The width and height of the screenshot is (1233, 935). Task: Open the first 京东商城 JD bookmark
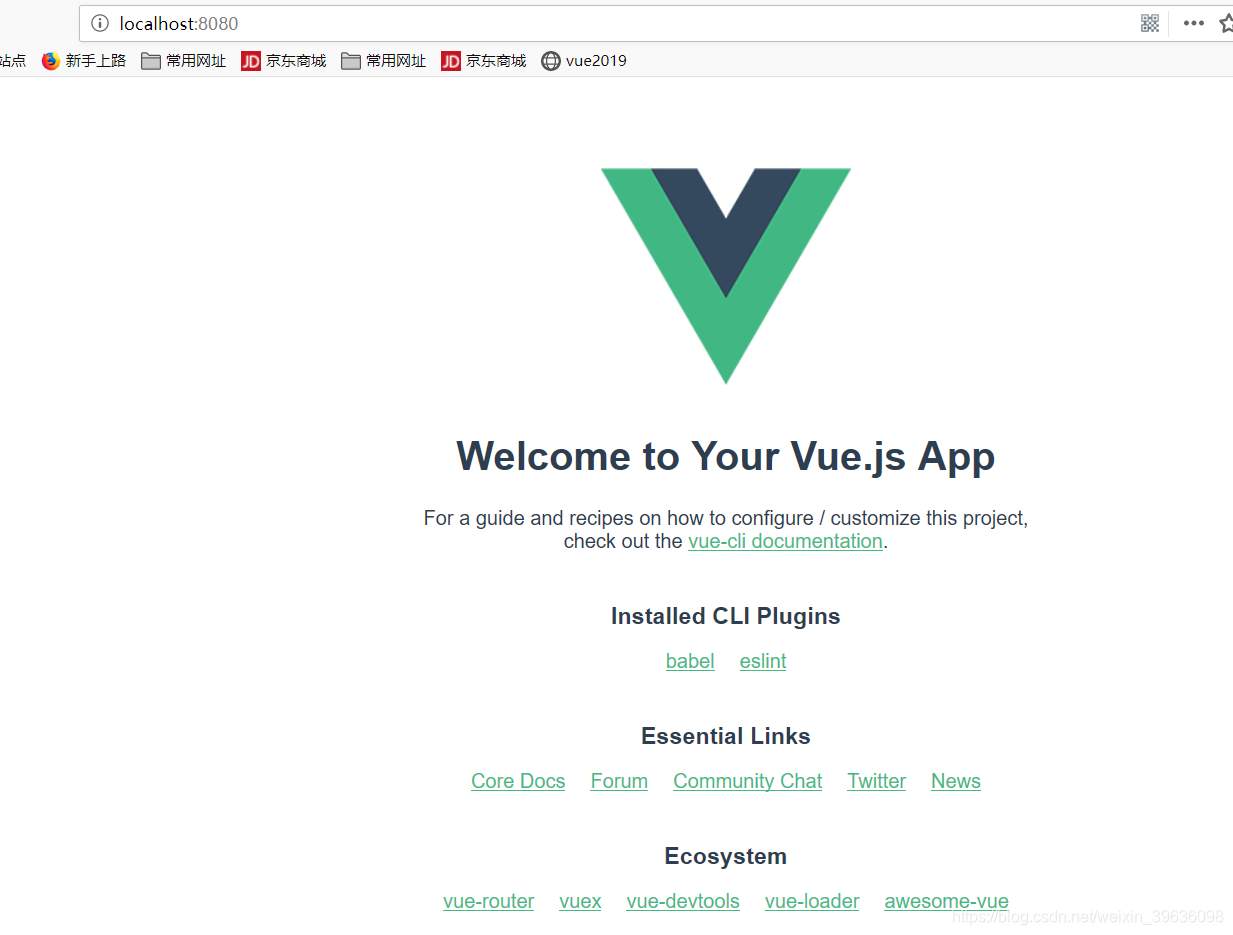coord(284,61)
